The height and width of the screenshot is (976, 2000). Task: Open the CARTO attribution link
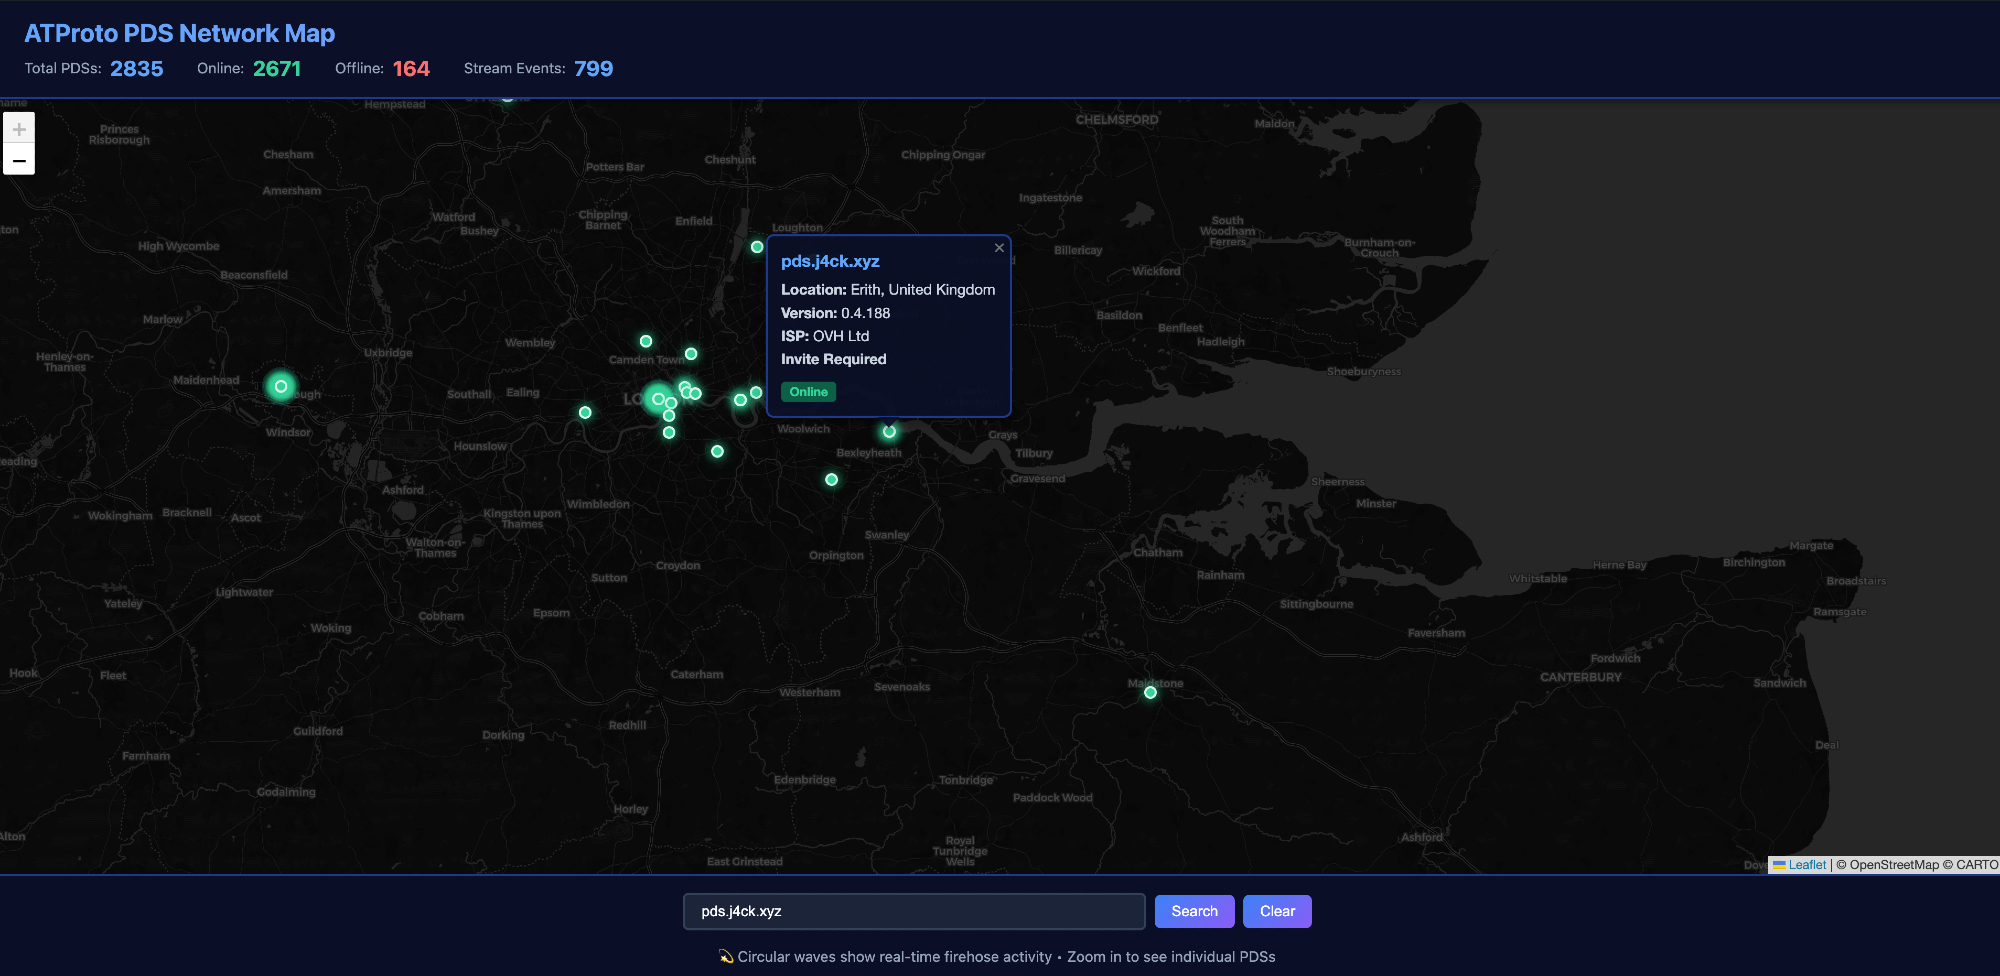pos(1976,865)
